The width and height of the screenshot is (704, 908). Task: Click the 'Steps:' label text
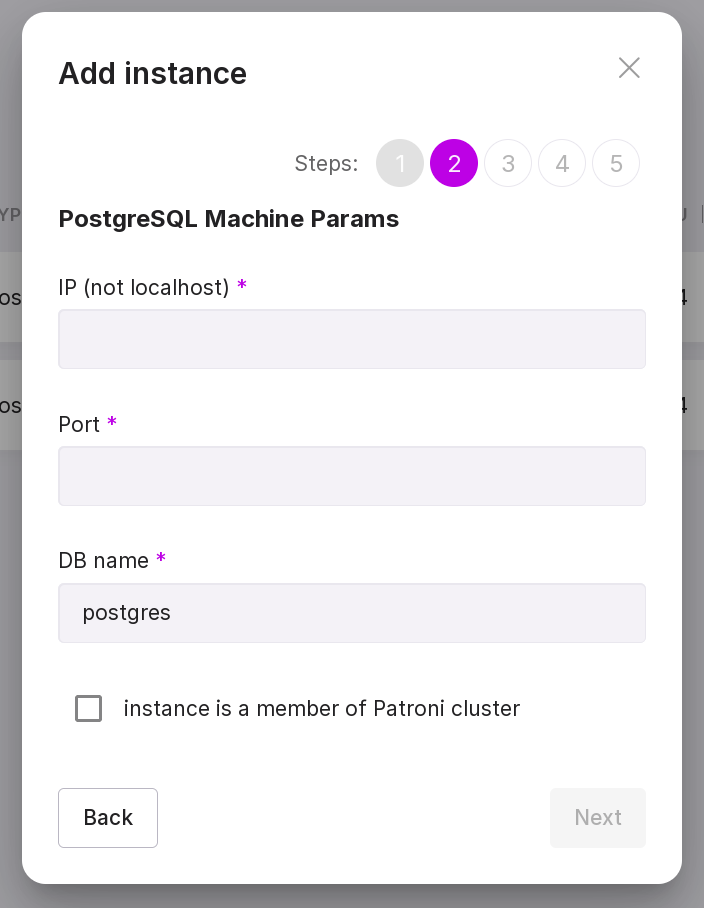click(326, 164)
